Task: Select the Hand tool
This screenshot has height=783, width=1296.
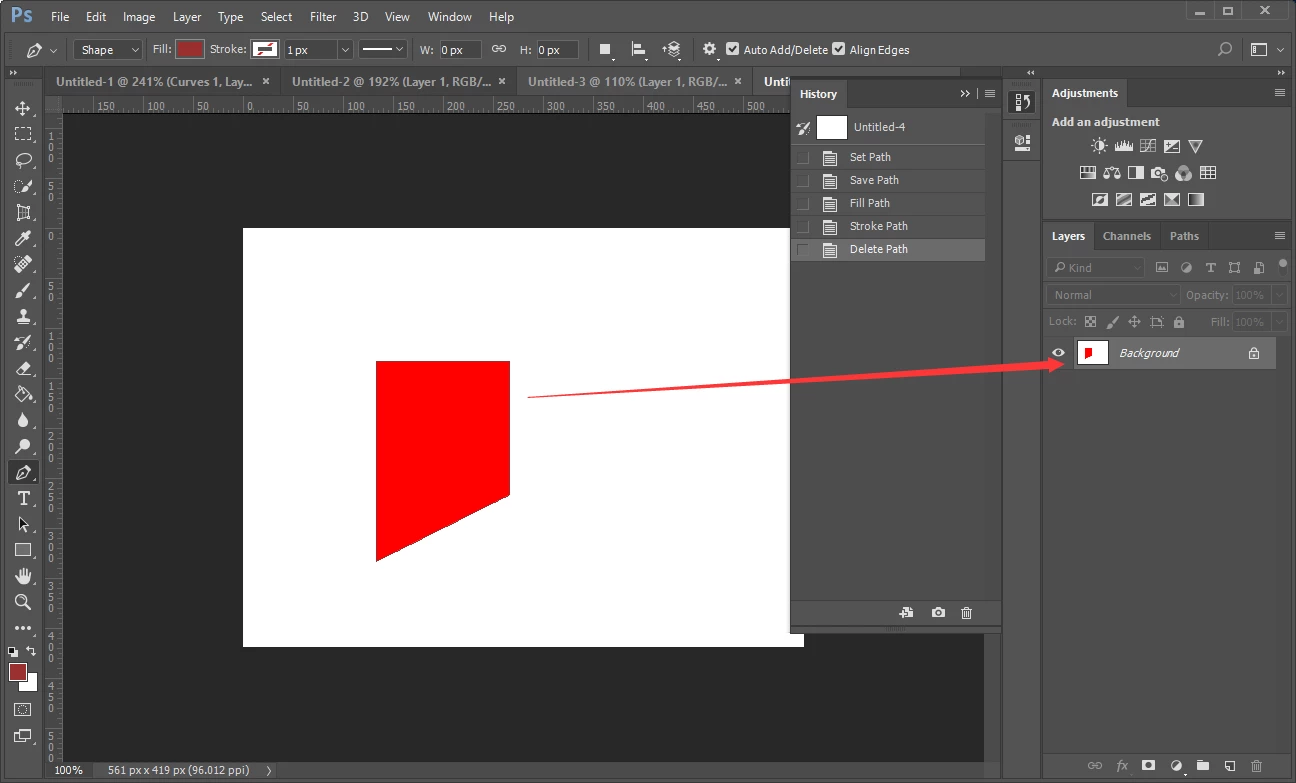Action: point(23,576)
